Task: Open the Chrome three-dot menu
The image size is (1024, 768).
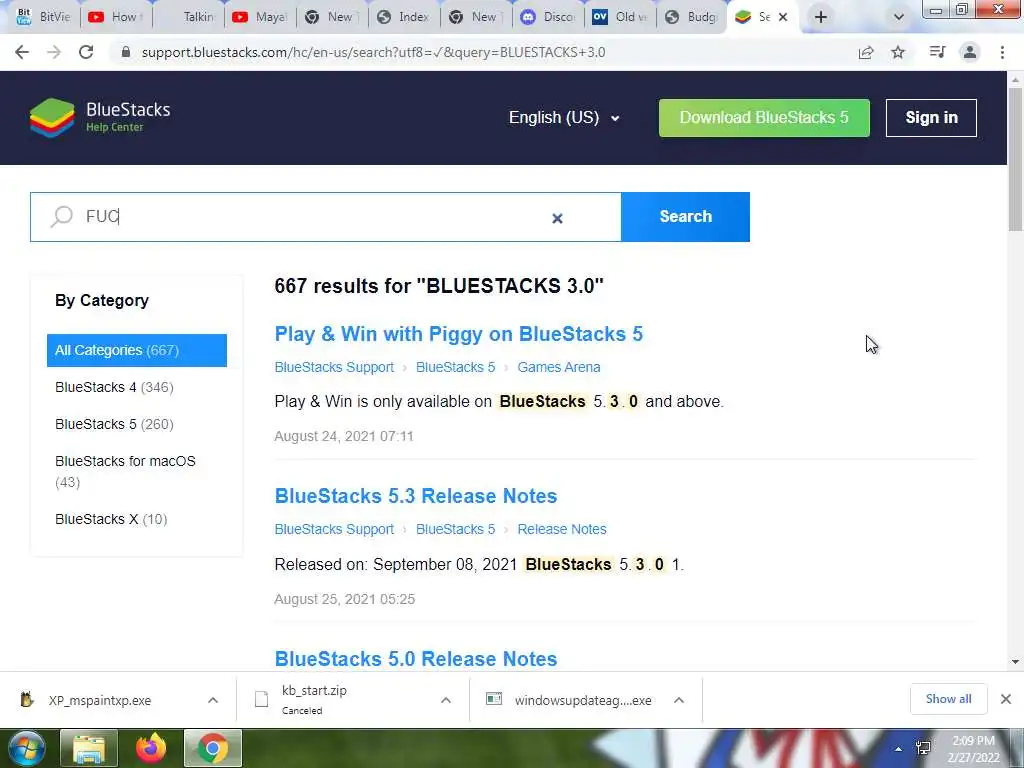Action: point(1002,52)
